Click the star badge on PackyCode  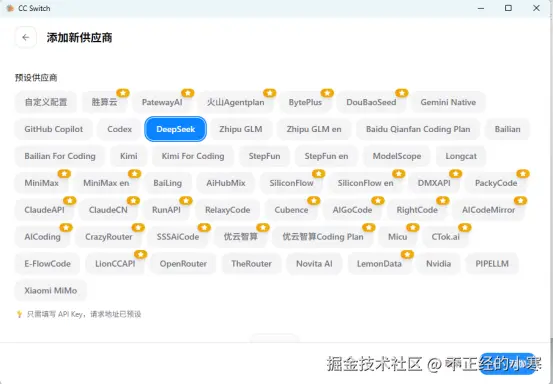(x=523, y=174)
